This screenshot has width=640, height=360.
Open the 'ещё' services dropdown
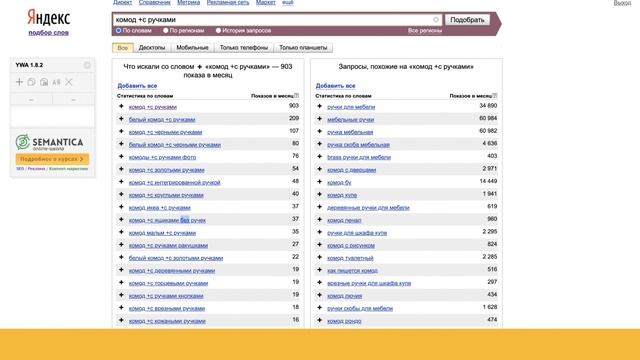288,2
